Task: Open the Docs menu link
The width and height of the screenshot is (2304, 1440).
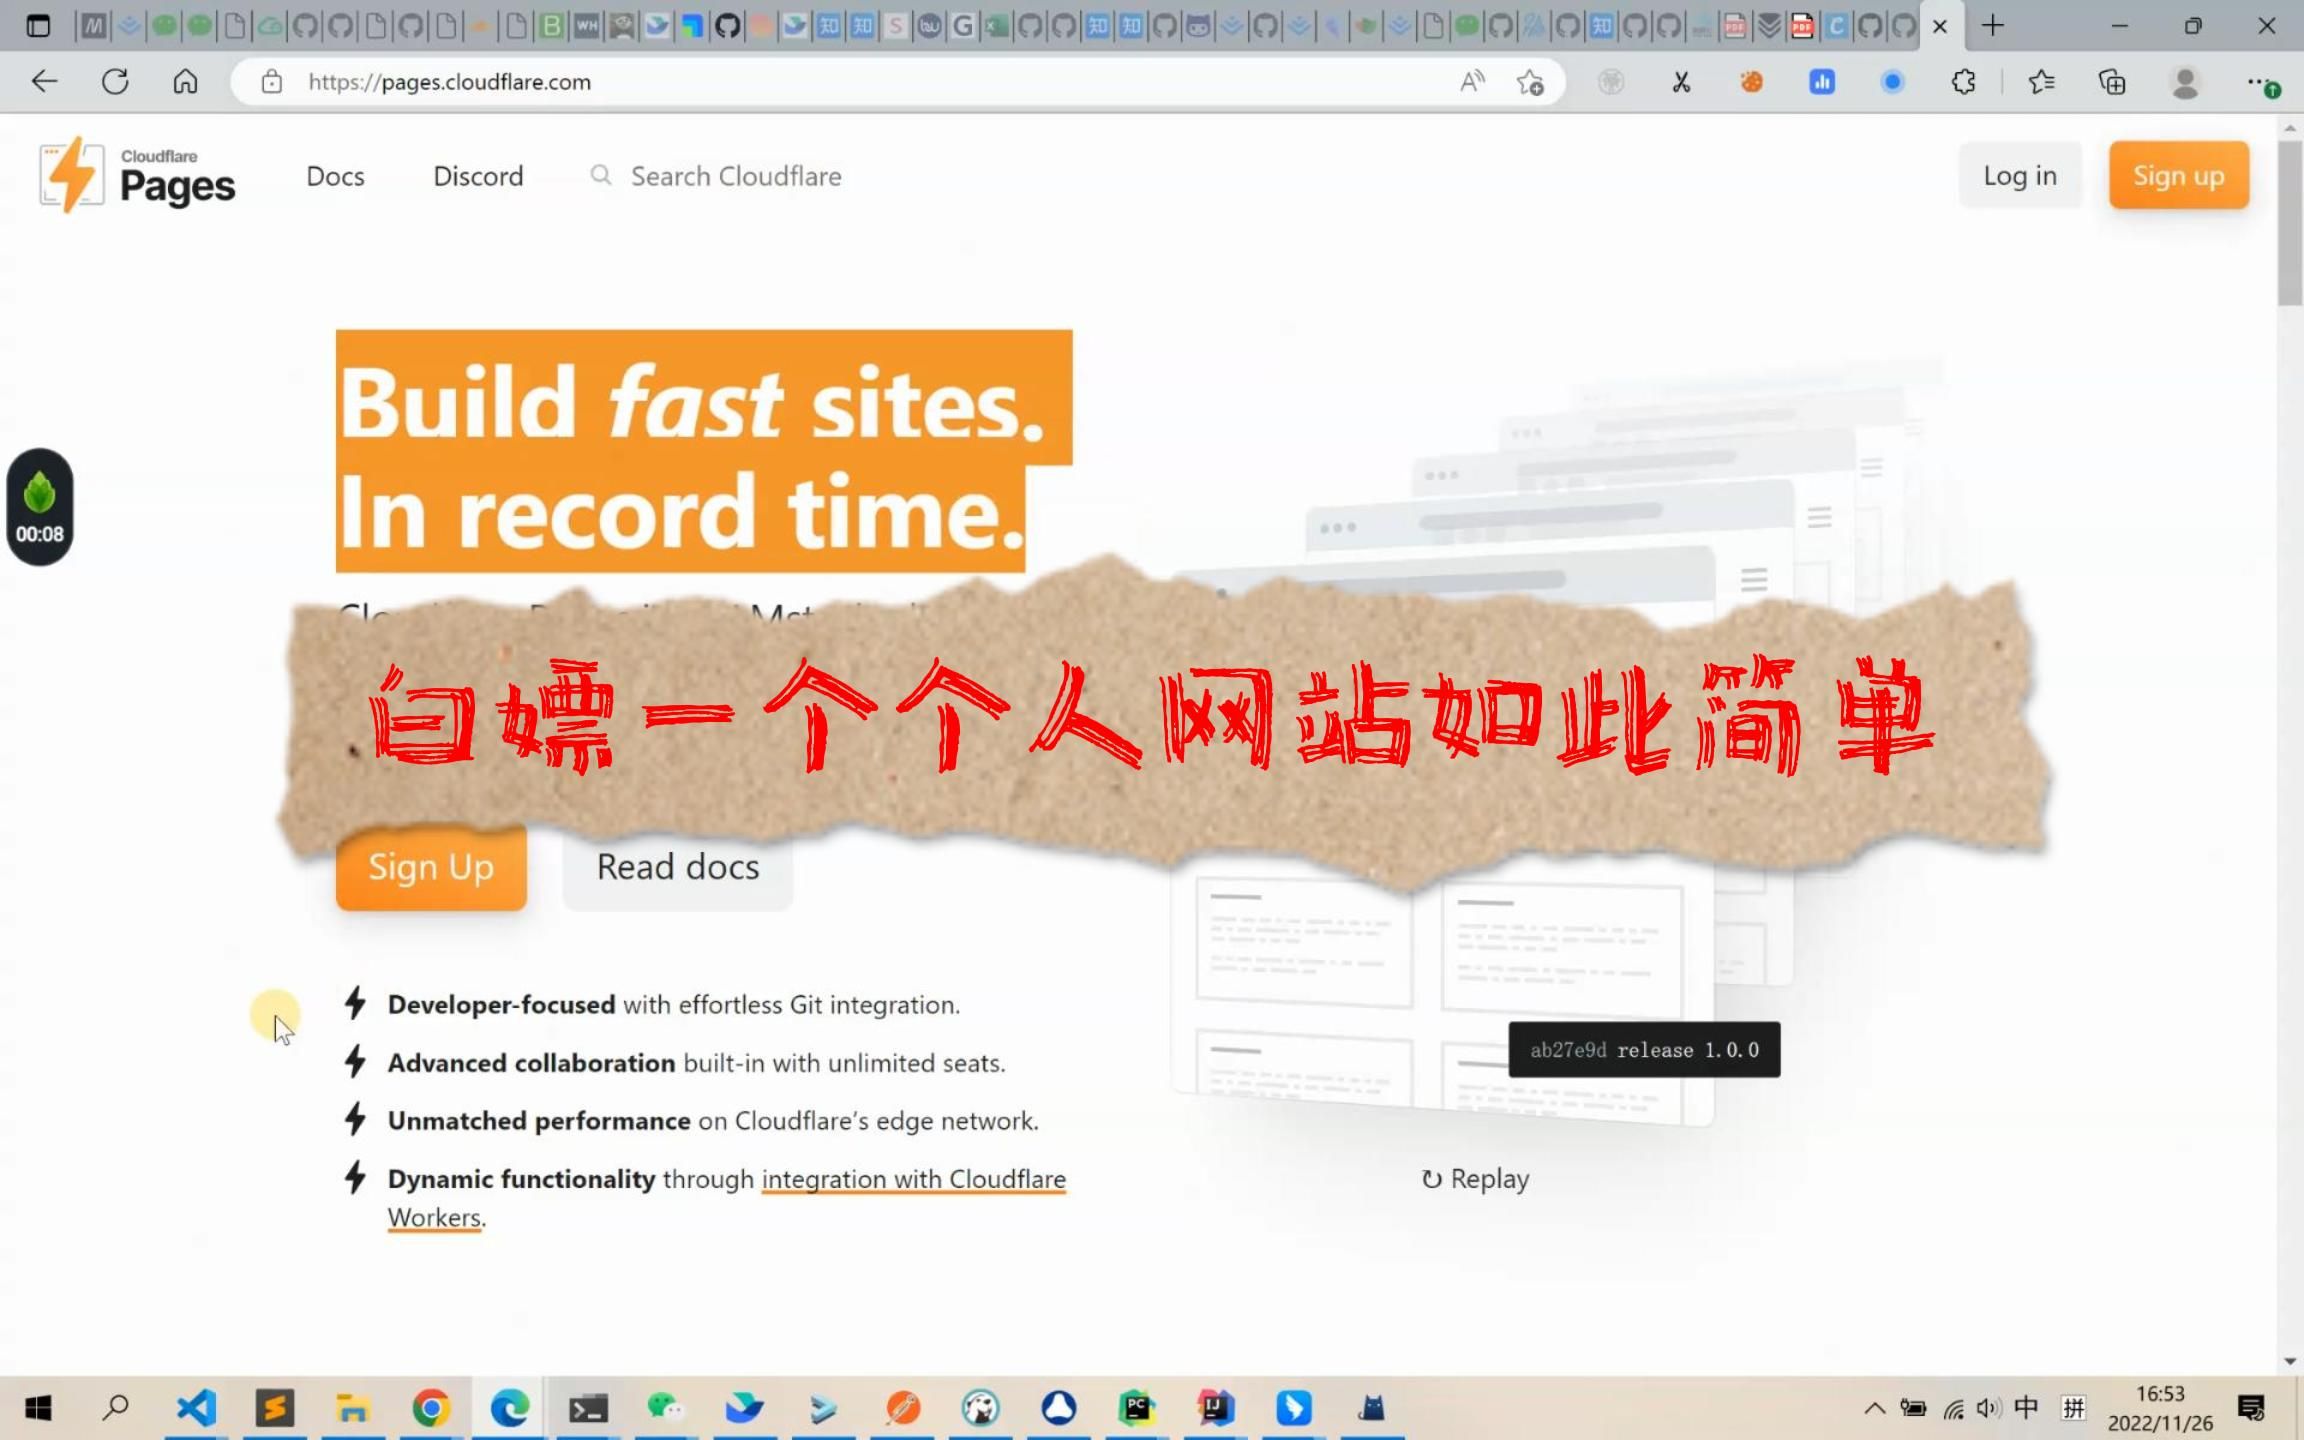Action: point(335,176)
